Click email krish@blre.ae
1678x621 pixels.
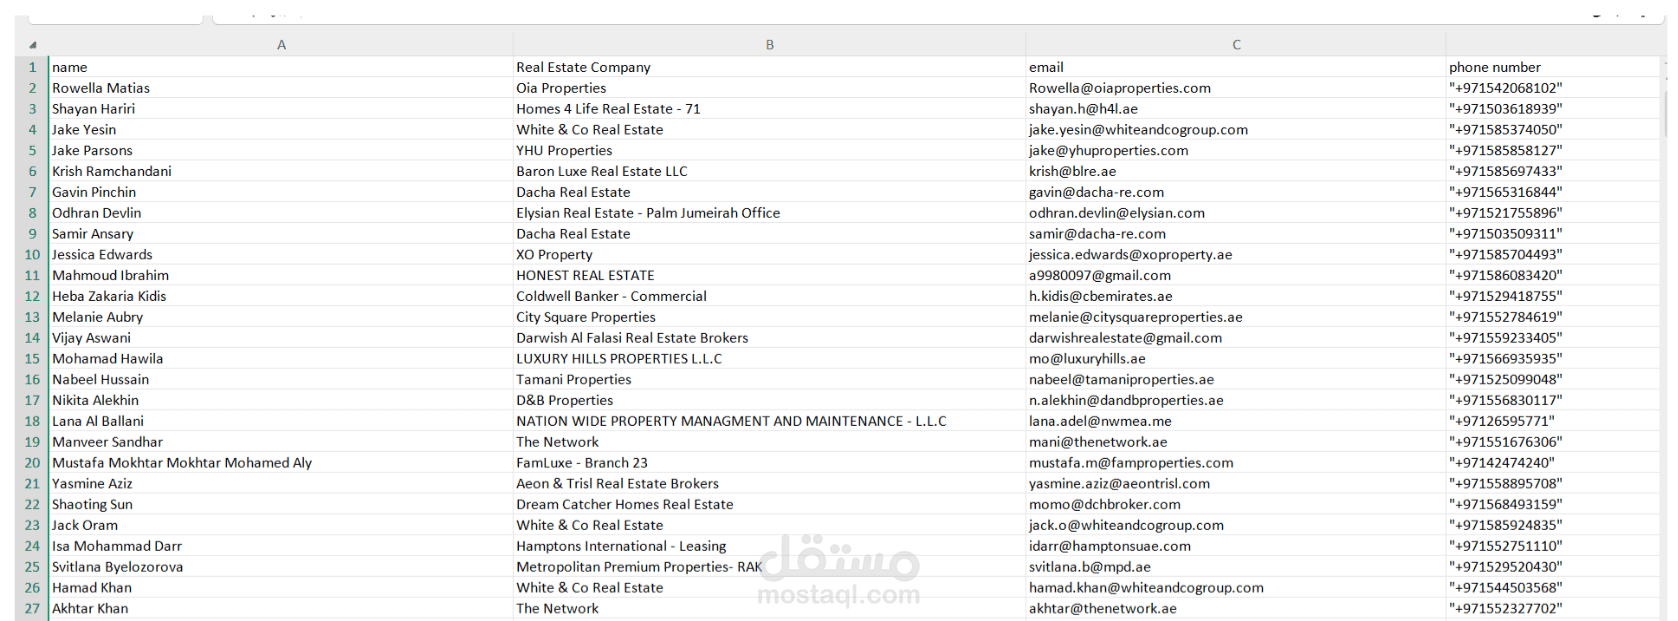1236,171
